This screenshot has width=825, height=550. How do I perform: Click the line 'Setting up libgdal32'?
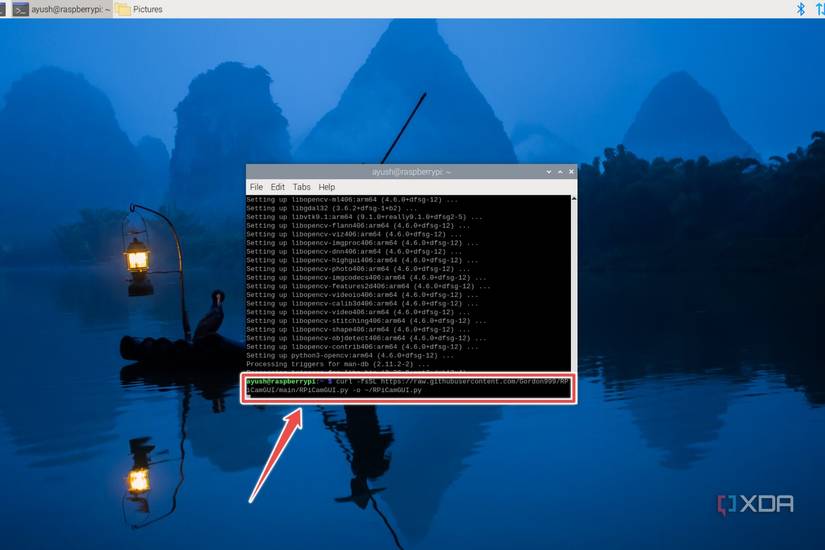tap(331, 208)
